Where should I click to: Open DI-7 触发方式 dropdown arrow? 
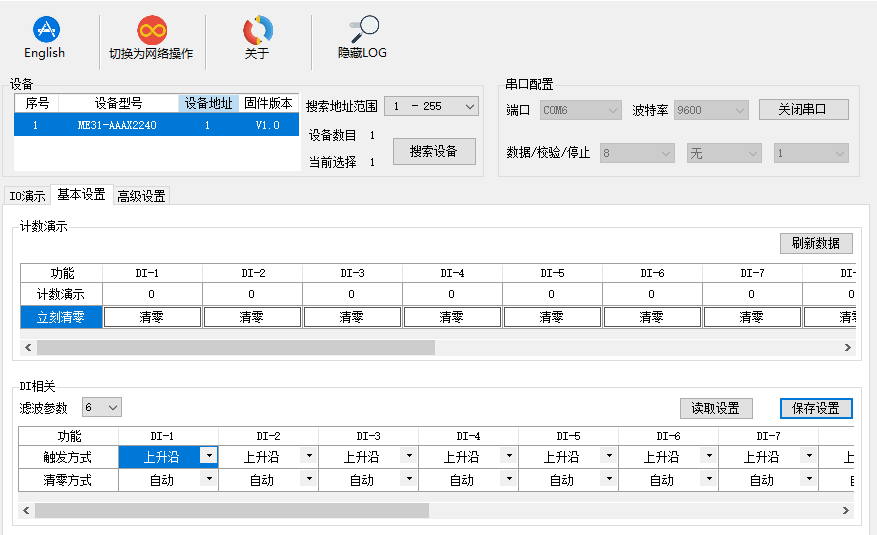[809, 456]
